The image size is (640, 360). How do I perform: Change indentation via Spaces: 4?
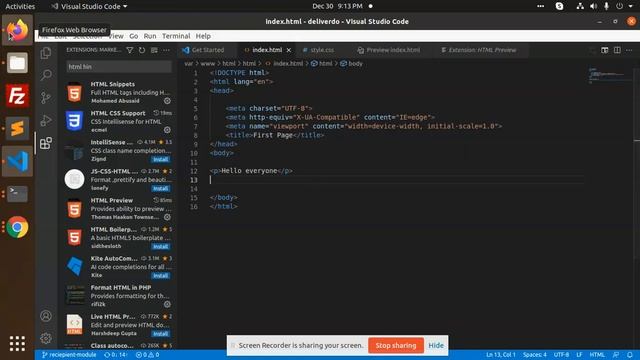pos(535,355)
